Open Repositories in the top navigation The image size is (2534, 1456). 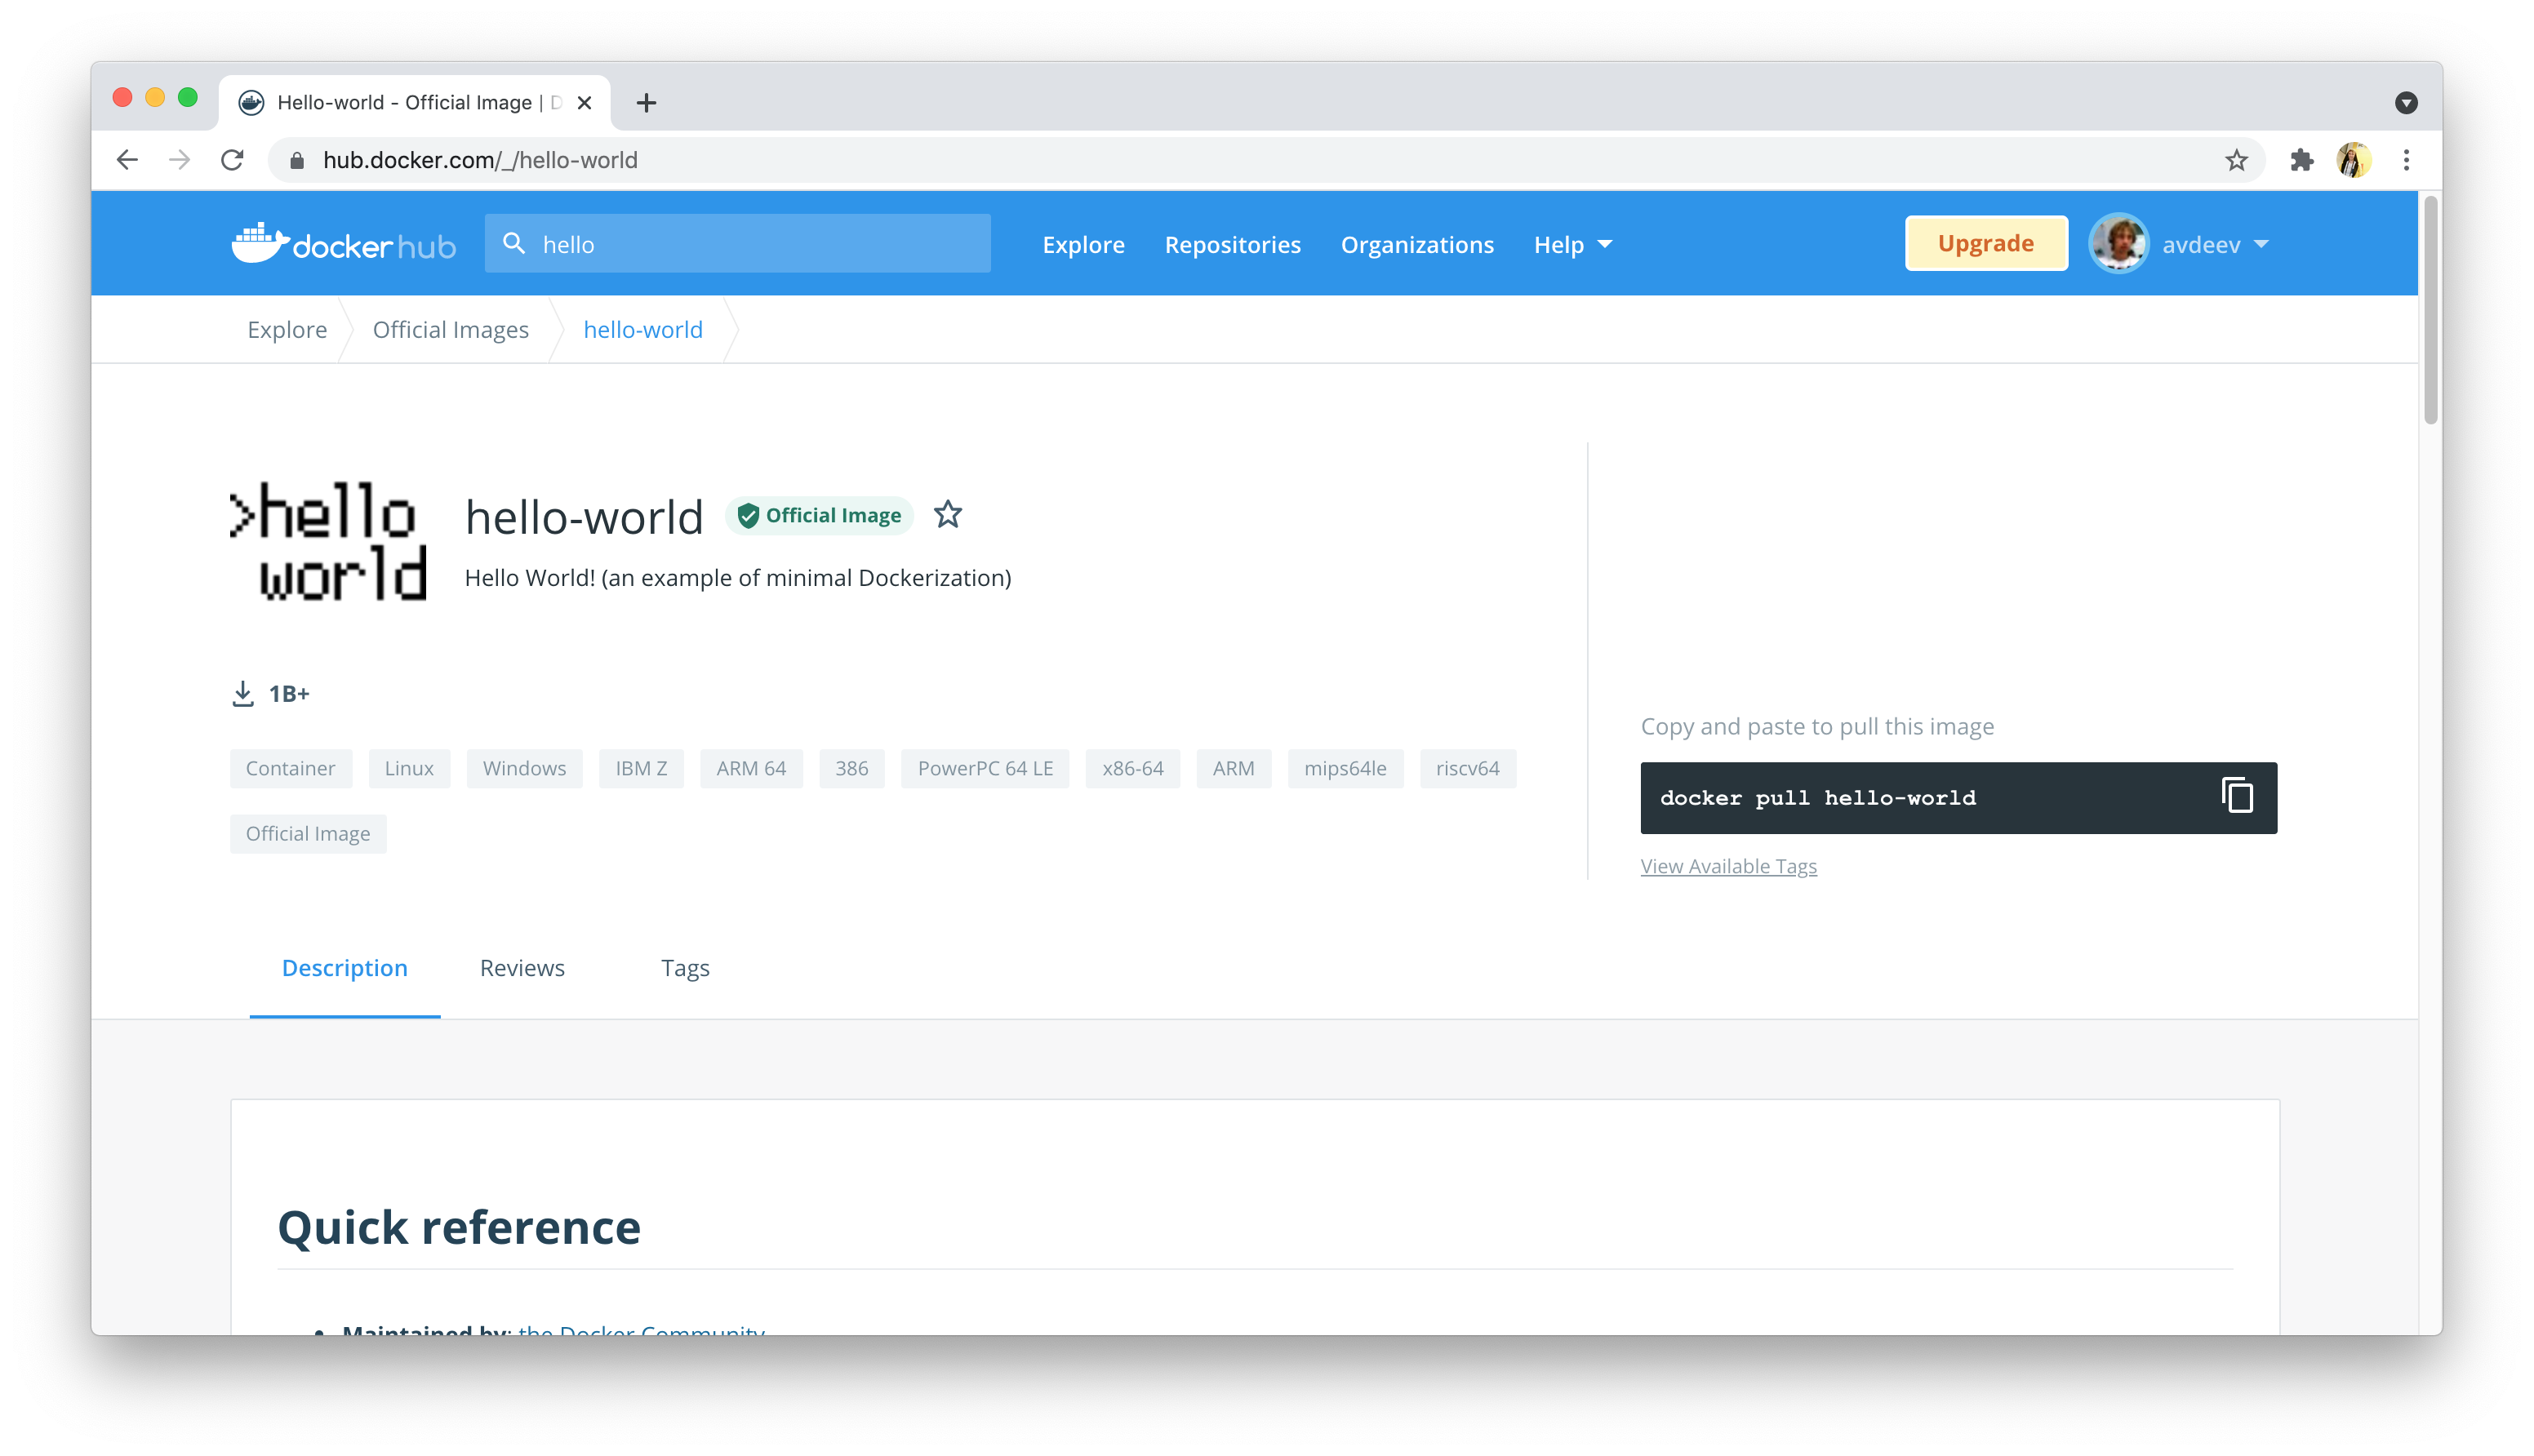click(1232, 245)
